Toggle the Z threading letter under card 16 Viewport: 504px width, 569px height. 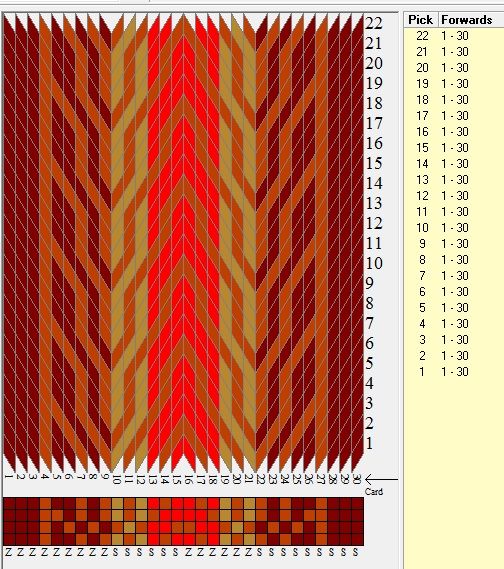[x=188, y=552]
